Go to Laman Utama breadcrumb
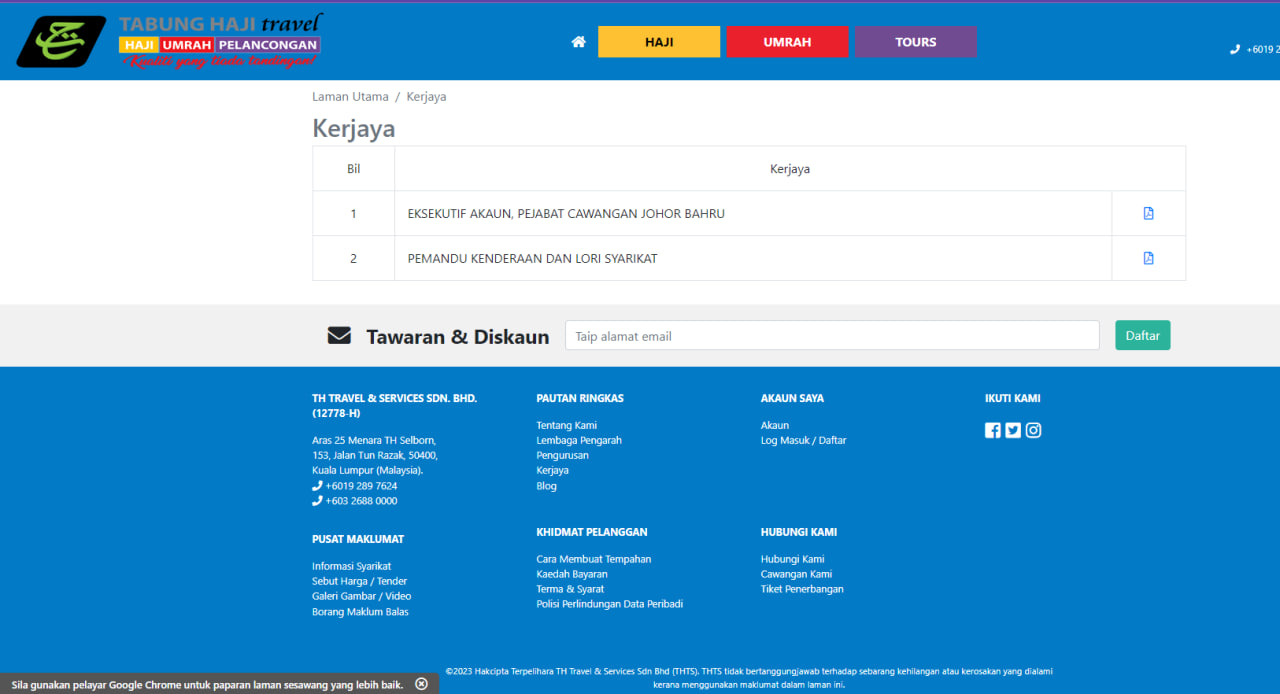This screenshot has width=1280, height=694. 350,97
